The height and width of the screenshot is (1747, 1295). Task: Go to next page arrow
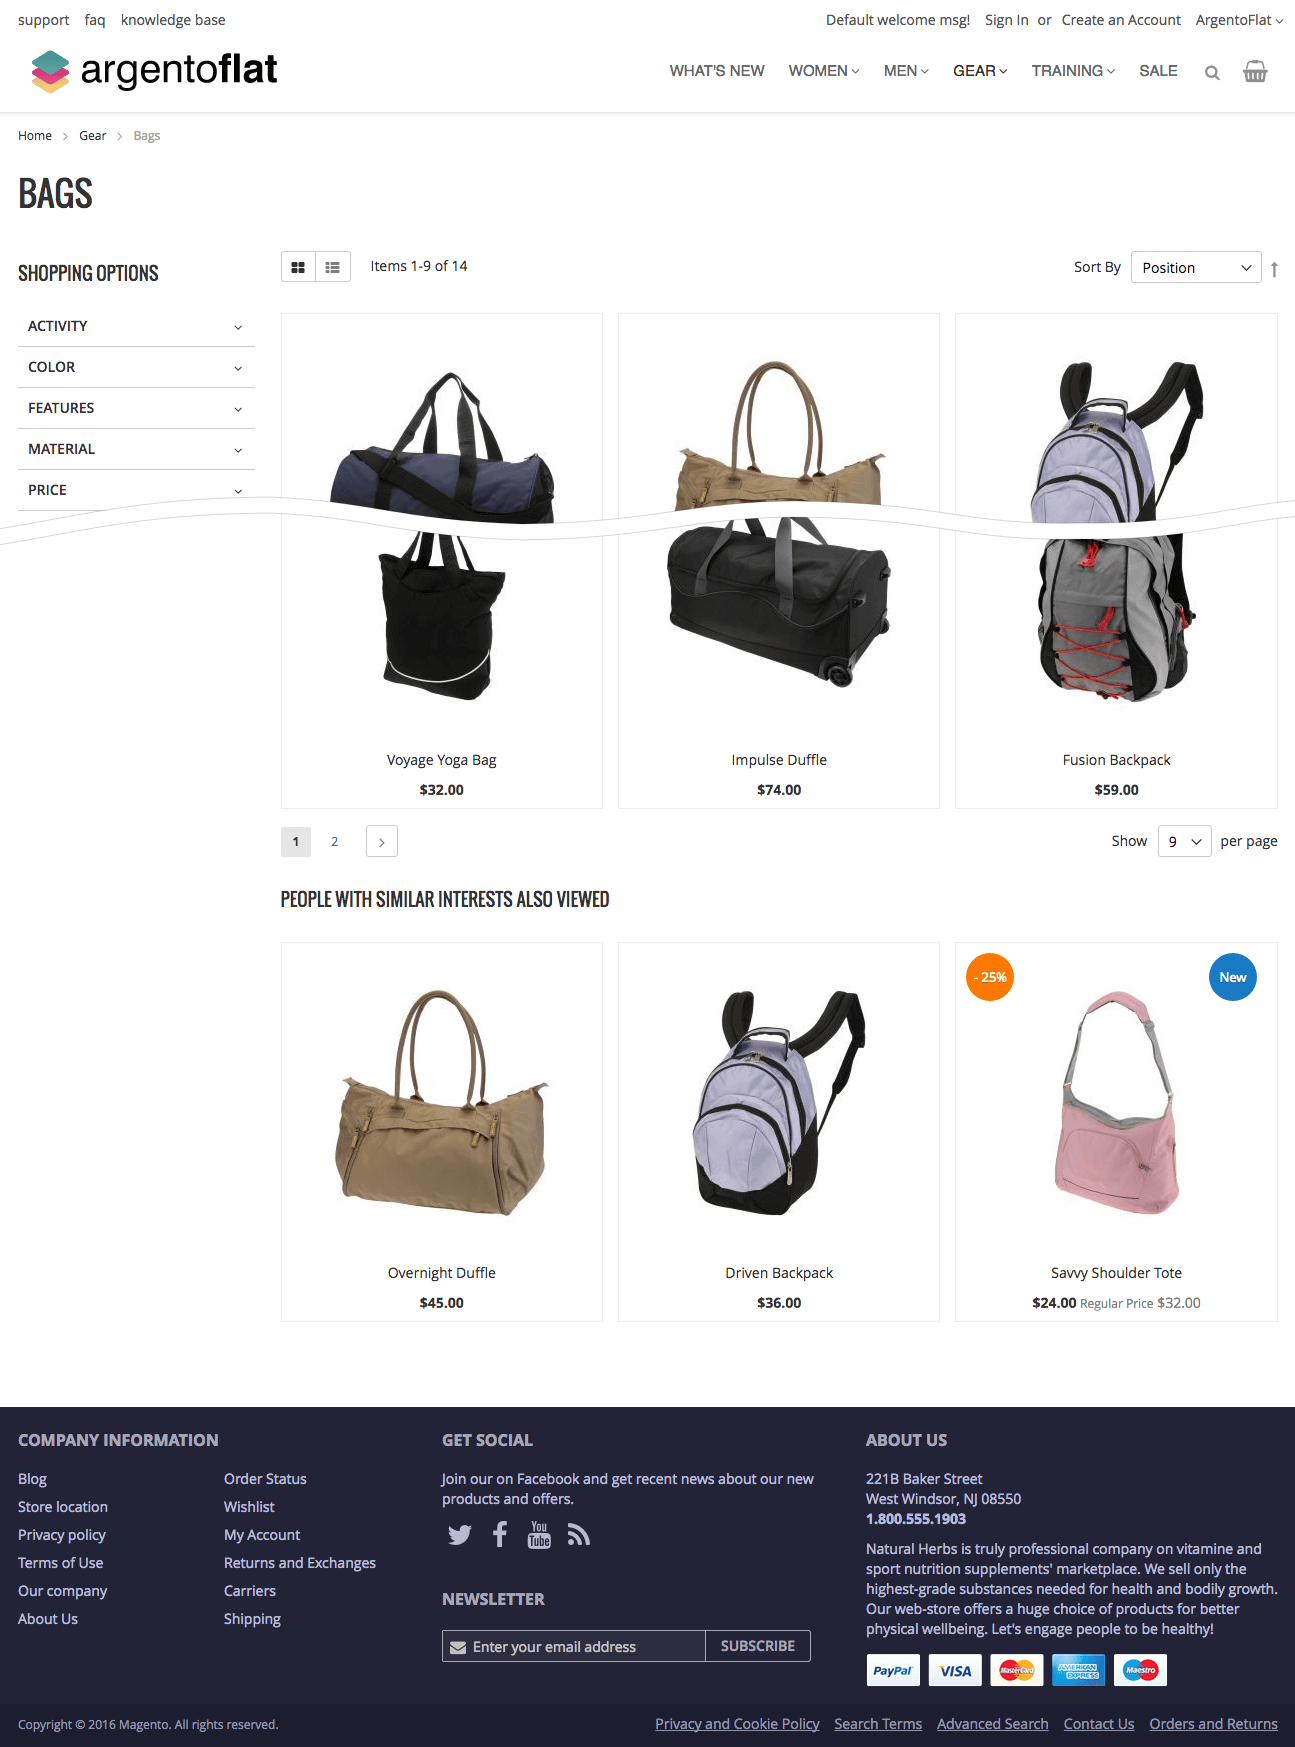[382, 842]
